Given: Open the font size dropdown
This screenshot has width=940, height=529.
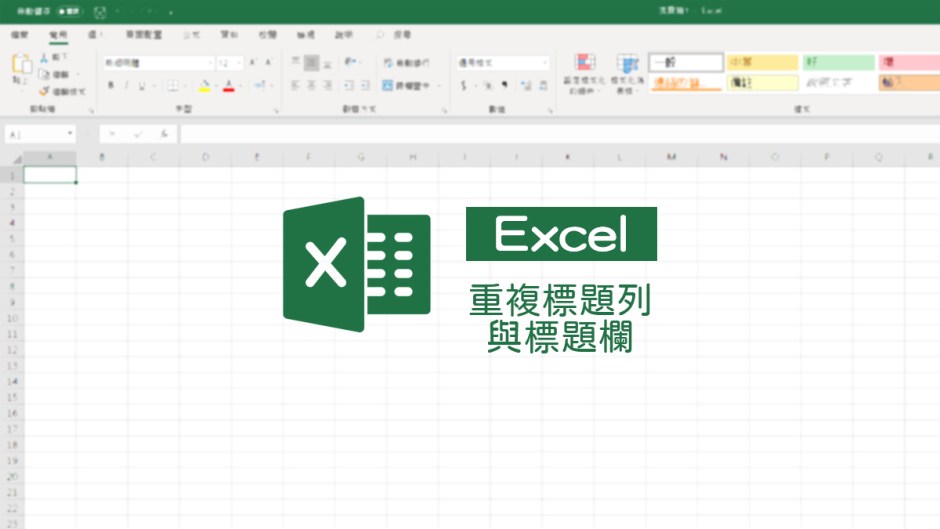Looking at the screenshot, I should [x=237, y=62].
